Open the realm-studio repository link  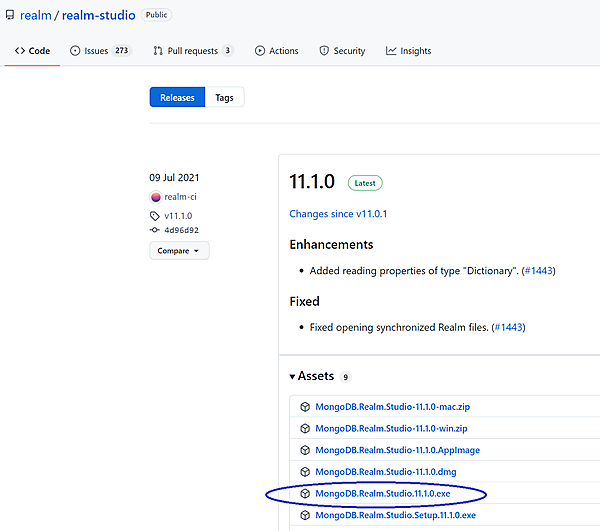[98, 16]
